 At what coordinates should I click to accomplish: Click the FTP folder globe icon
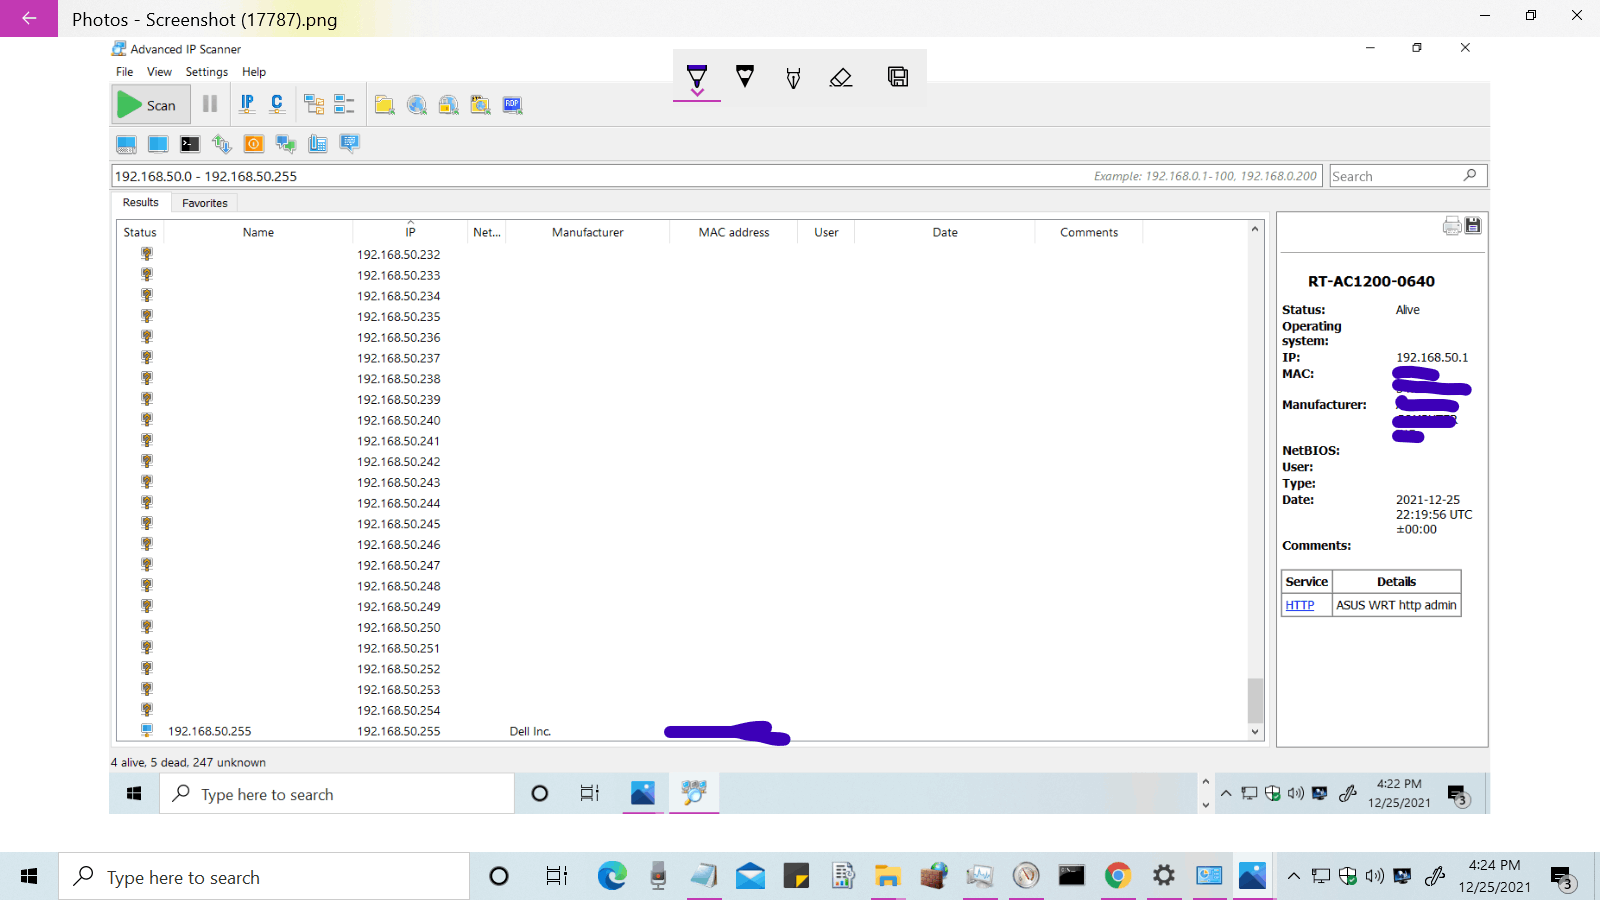click(481, 105)
